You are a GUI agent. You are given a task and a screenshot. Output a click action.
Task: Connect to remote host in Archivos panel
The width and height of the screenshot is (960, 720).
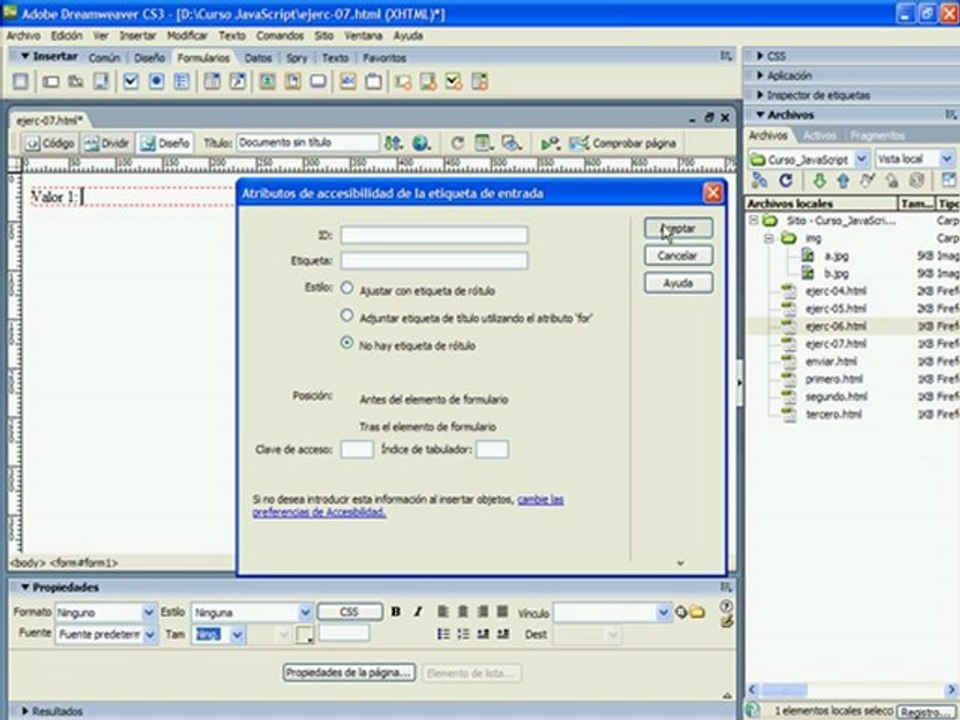pyautogui.click(x=760, y=181)
